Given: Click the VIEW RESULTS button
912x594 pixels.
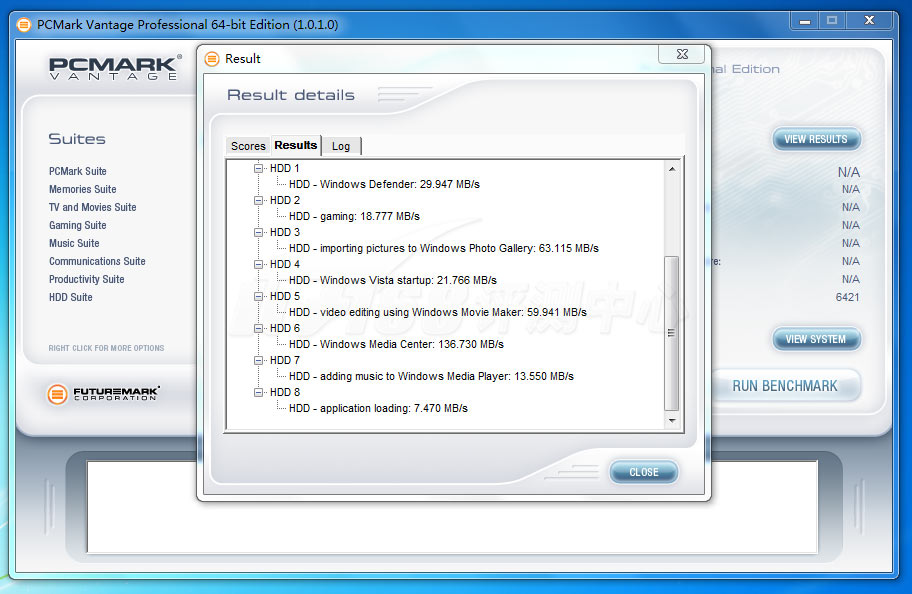Looking at the screenshot, I should pos(815,140).
